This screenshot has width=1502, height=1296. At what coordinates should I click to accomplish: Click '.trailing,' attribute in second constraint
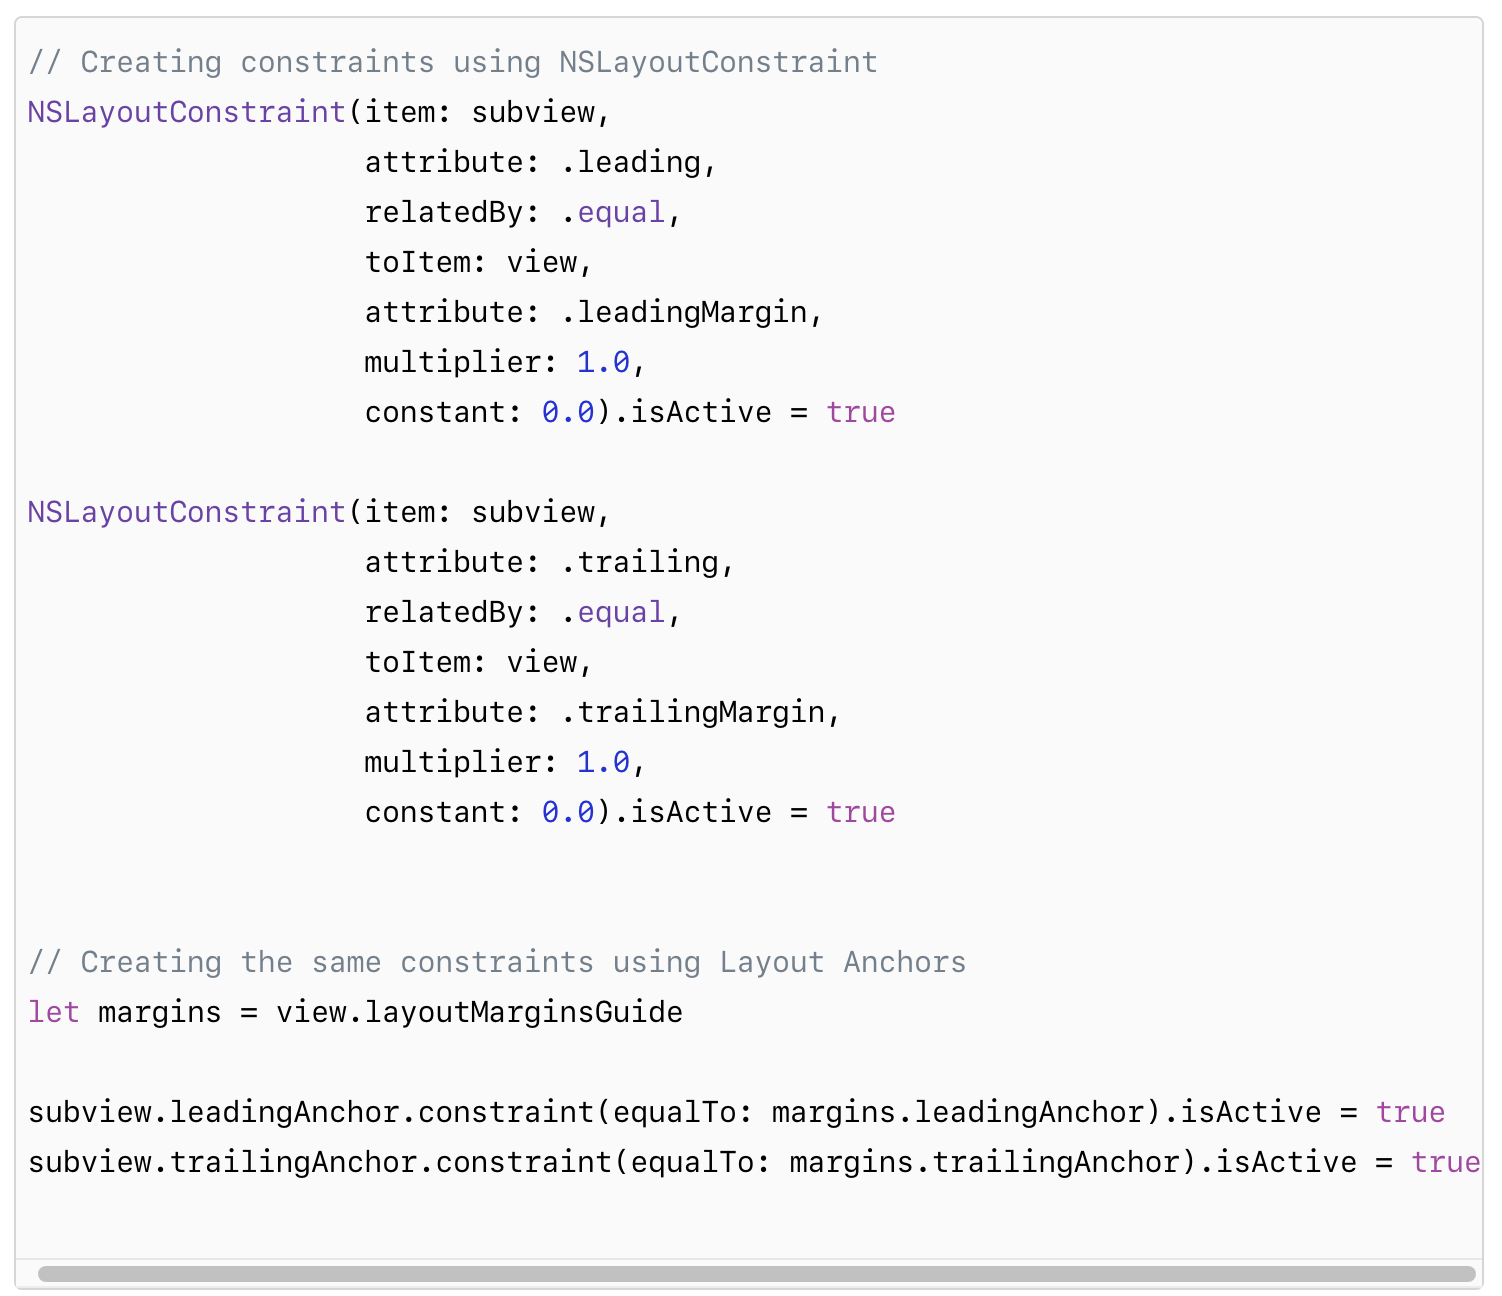click(x=648, y=562)
